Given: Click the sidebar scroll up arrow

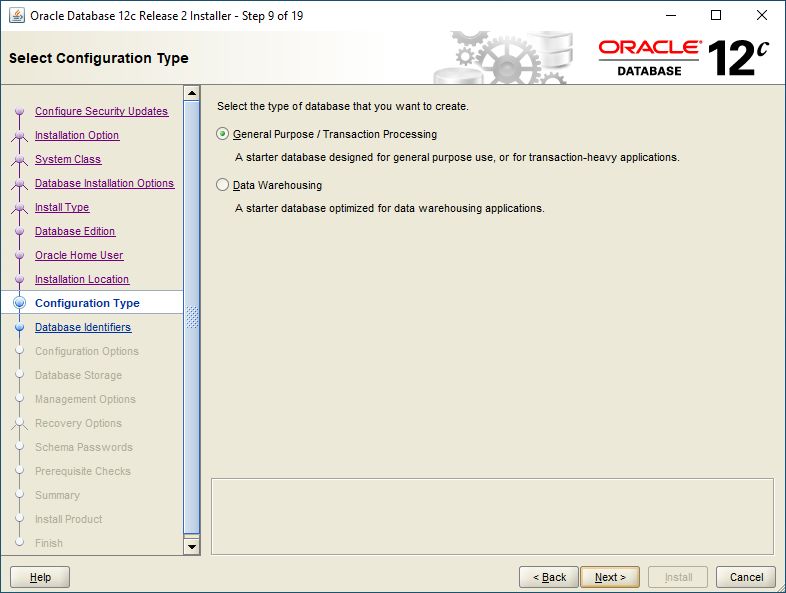Looking at the screenshot, I should pyautogui.click(x=191, y=93).
